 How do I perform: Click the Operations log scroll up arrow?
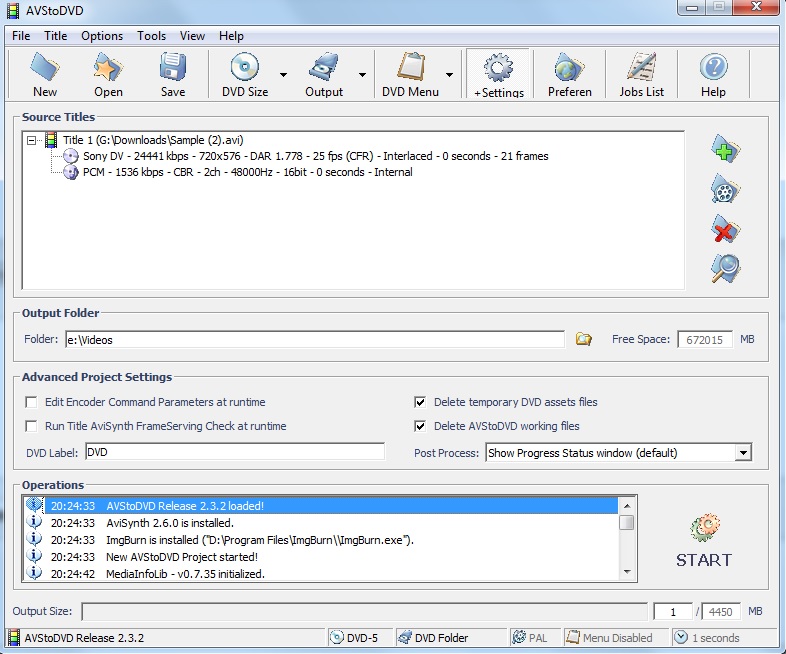627,505
